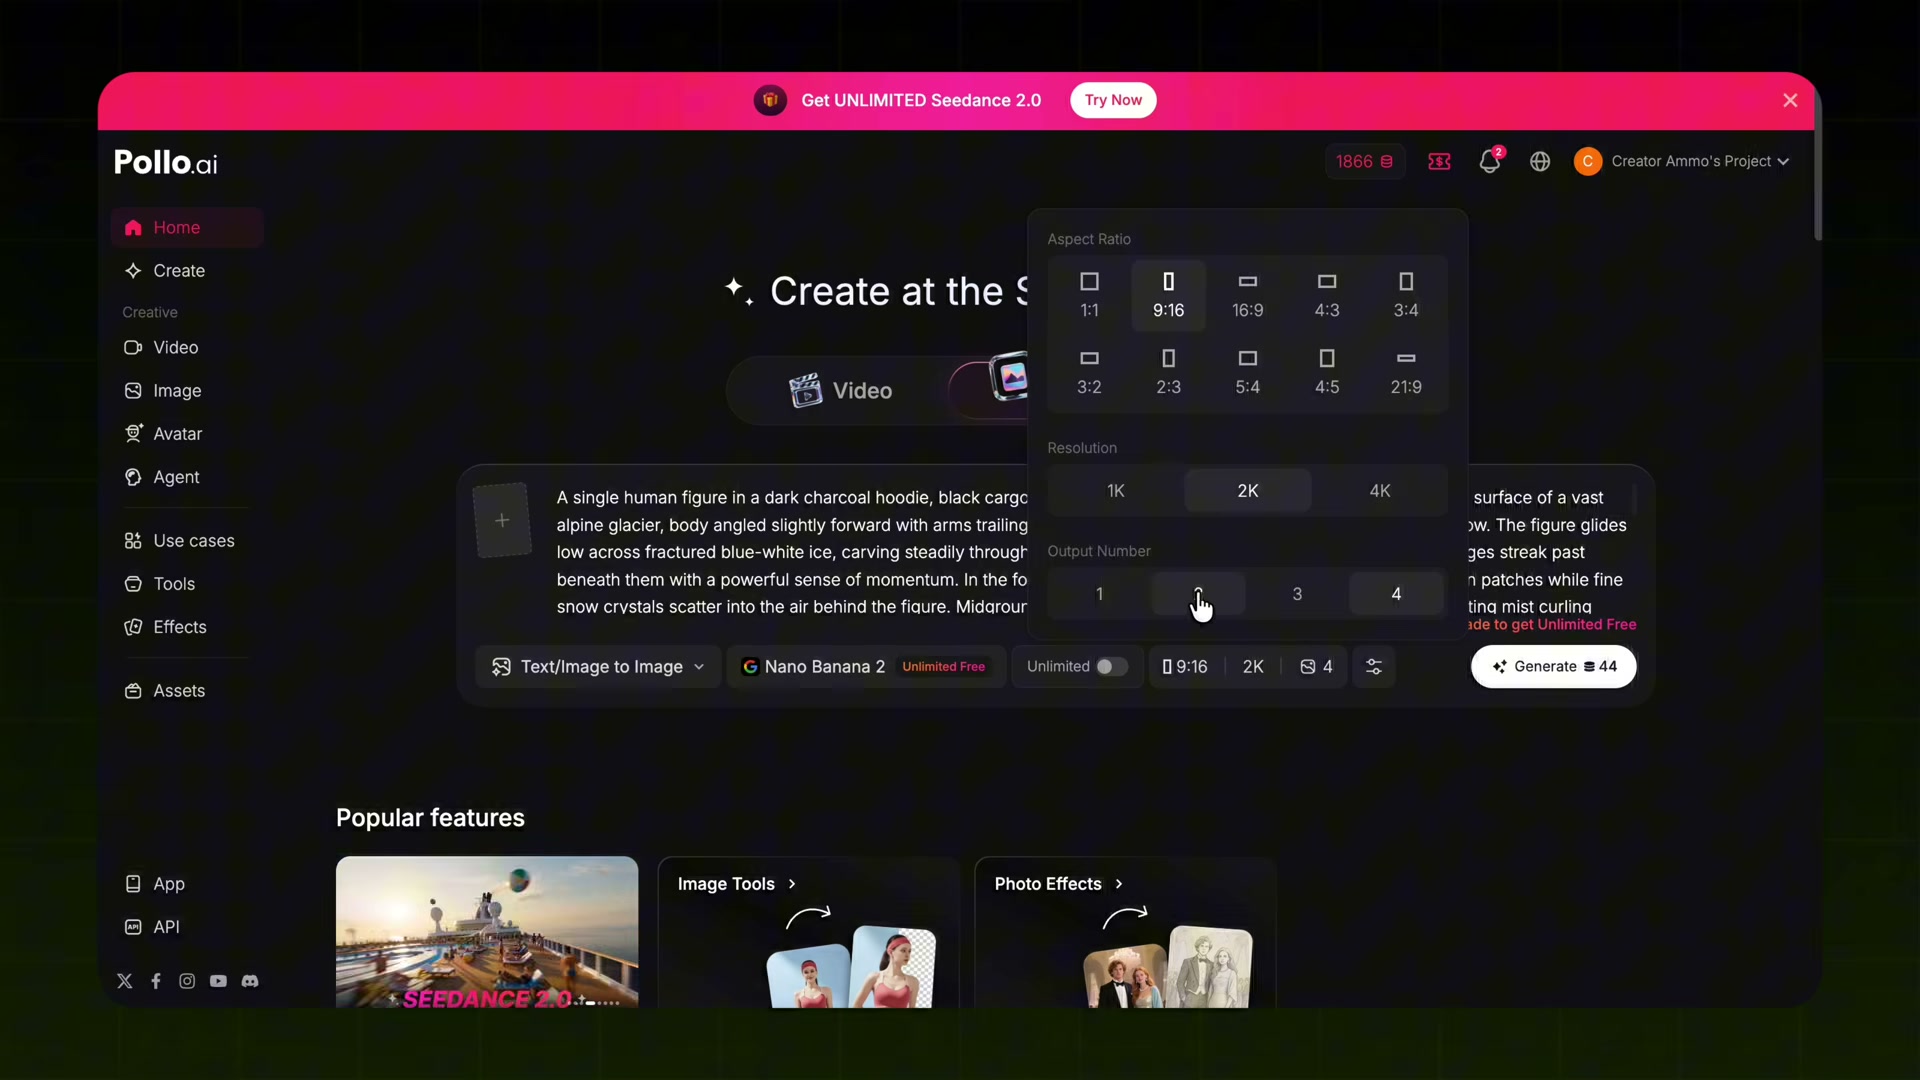The image size is (1920, 1080).
Task: Go to Home in the sidebar
Action: point(187,228)
